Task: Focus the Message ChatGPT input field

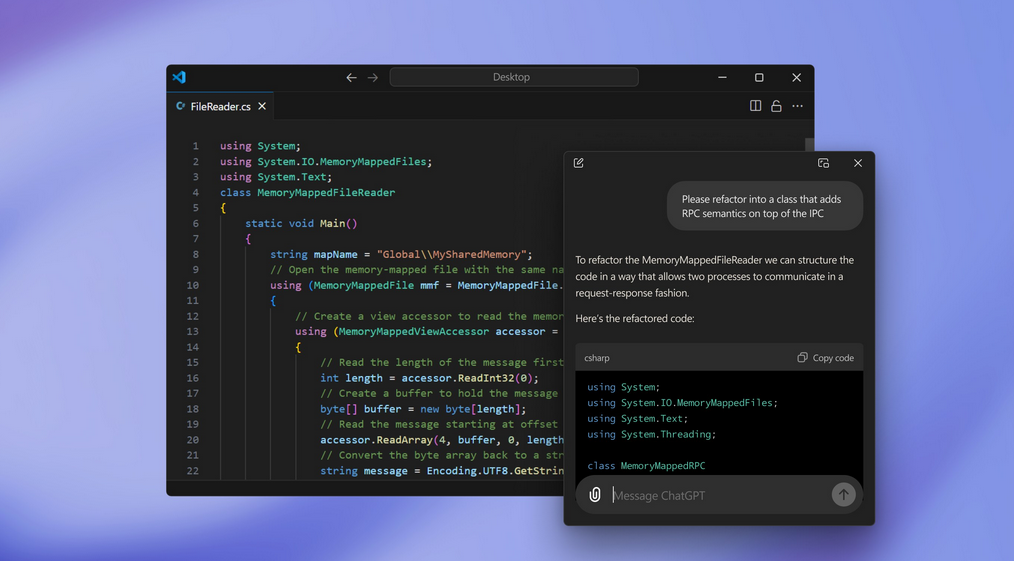Action: (x=715, y=495)
